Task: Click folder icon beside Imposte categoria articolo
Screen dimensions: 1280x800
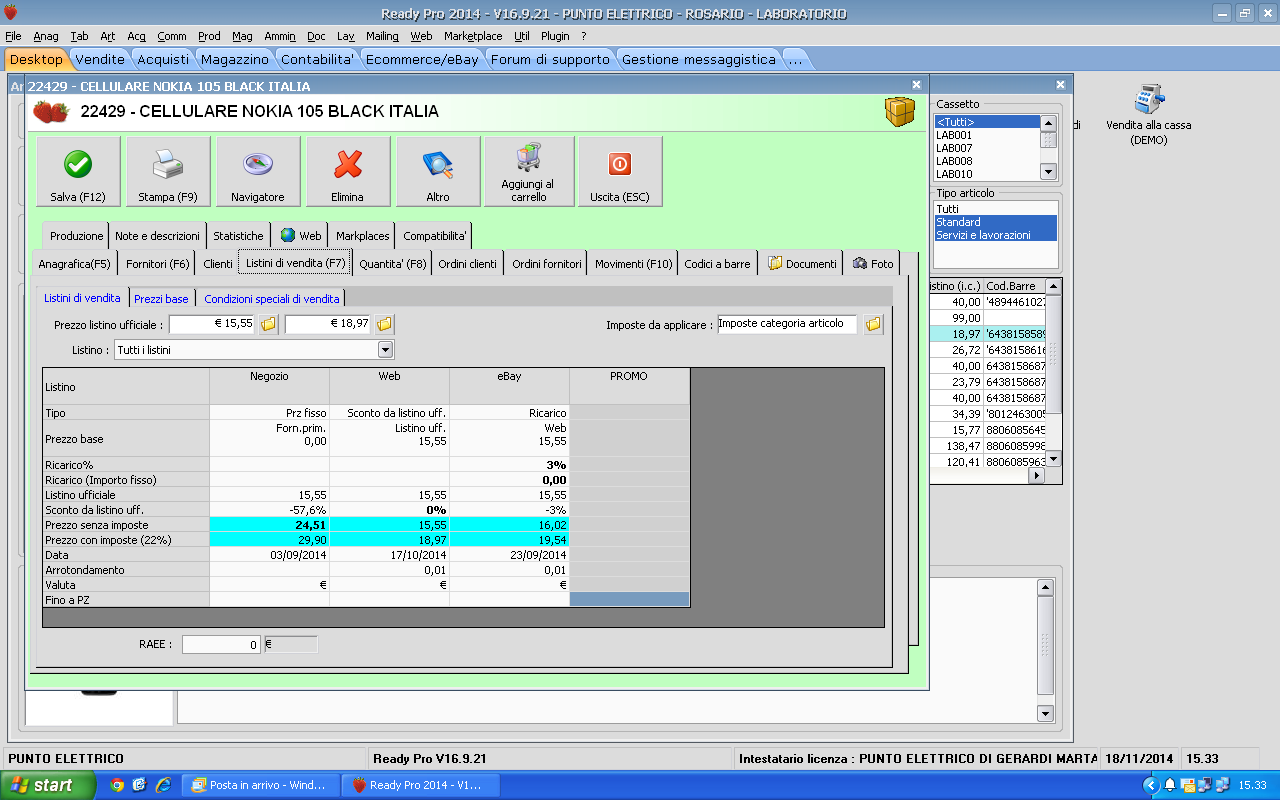Action: click(873, 324)
